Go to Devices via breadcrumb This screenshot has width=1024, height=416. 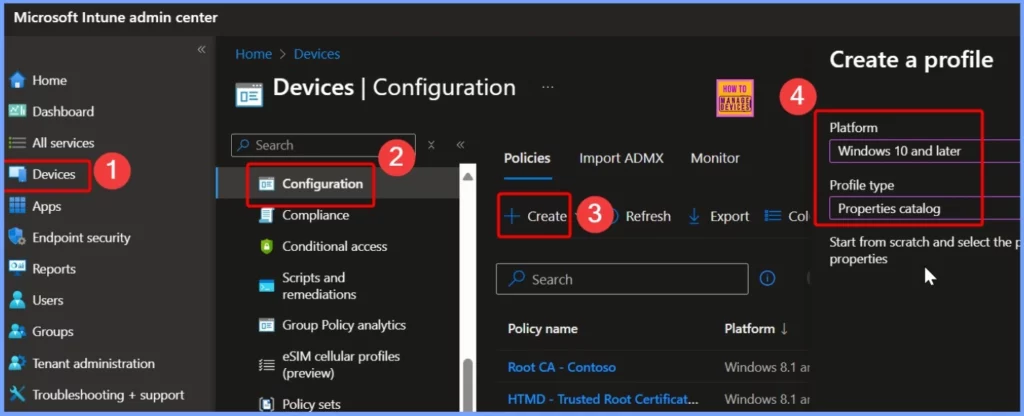coord(317,54)
